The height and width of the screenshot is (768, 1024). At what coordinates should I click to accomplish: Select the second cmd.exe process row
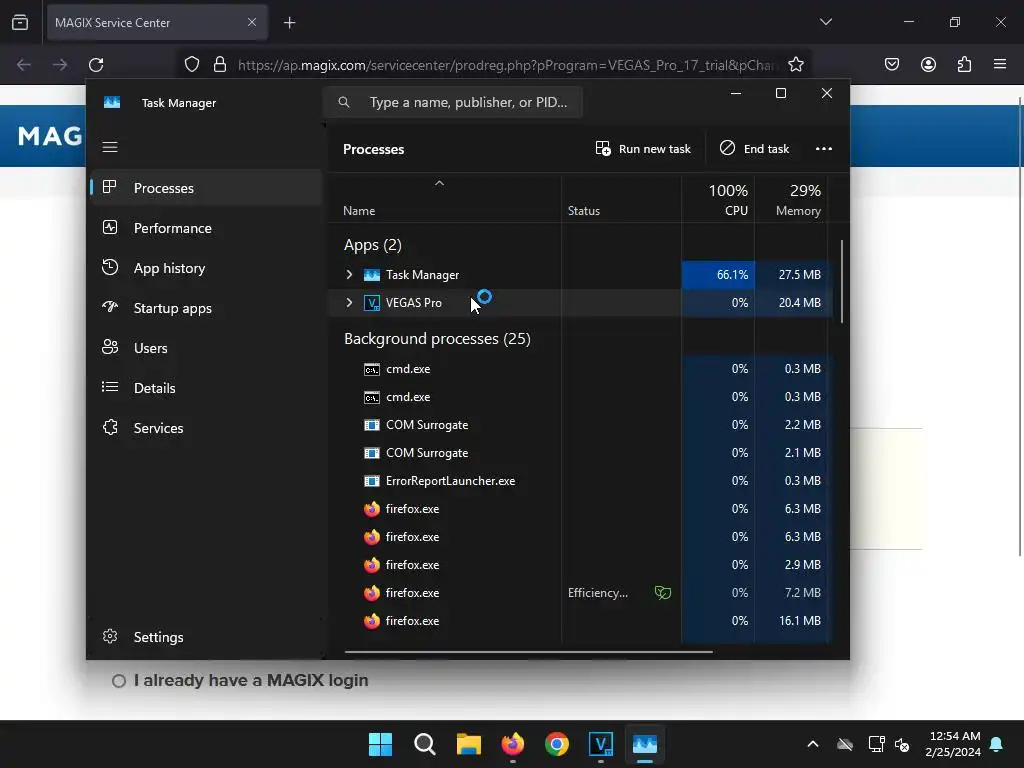[x=580, y=397]
